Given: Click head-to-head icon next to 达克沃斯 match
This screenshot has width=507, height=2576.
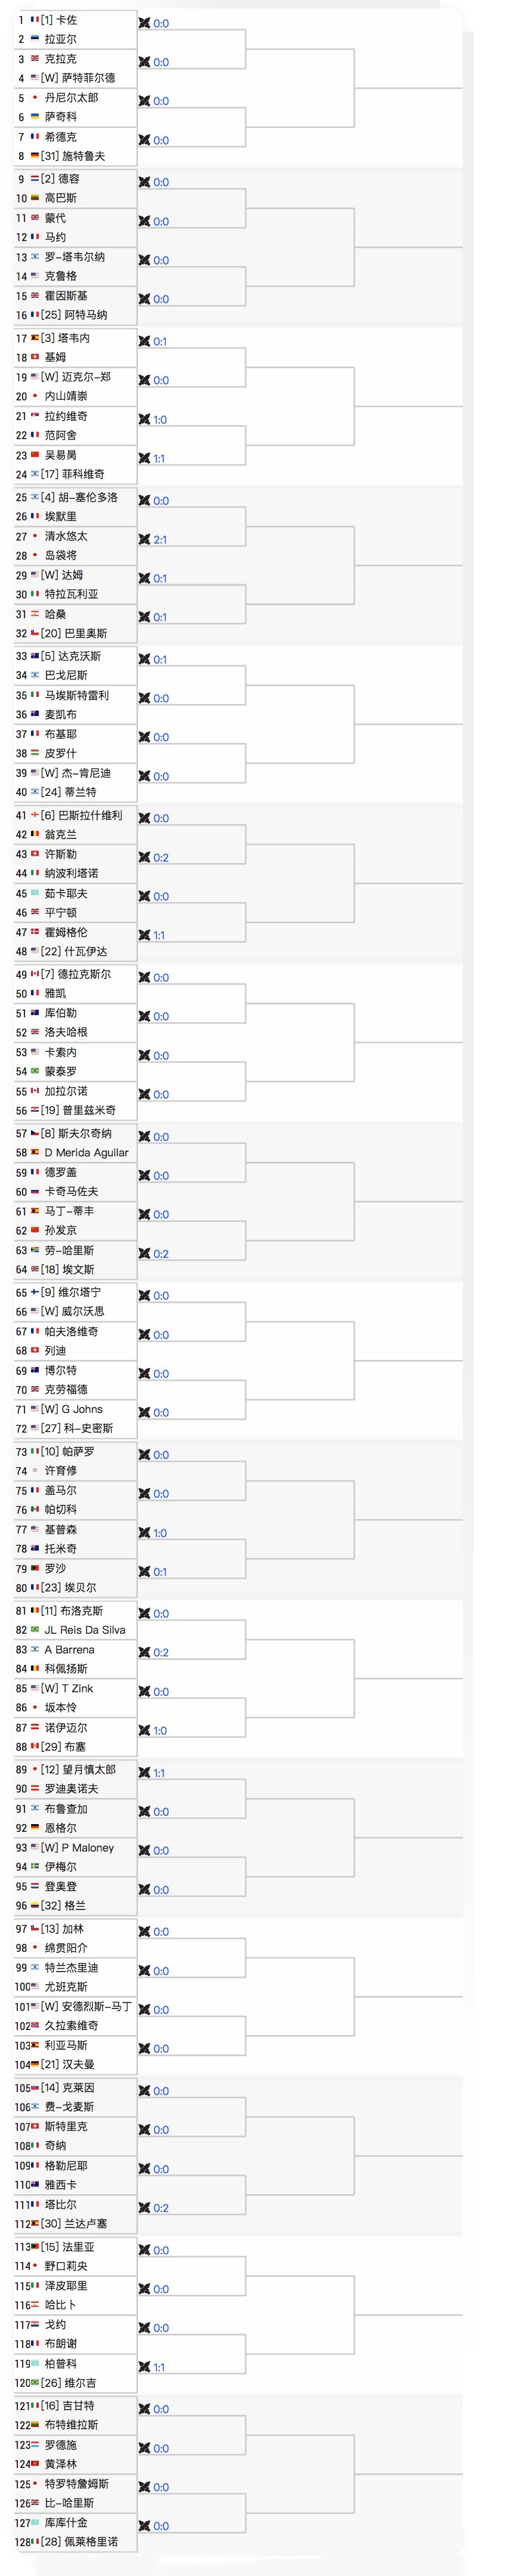Looking at the screenshot, I should tap(145, 660).
